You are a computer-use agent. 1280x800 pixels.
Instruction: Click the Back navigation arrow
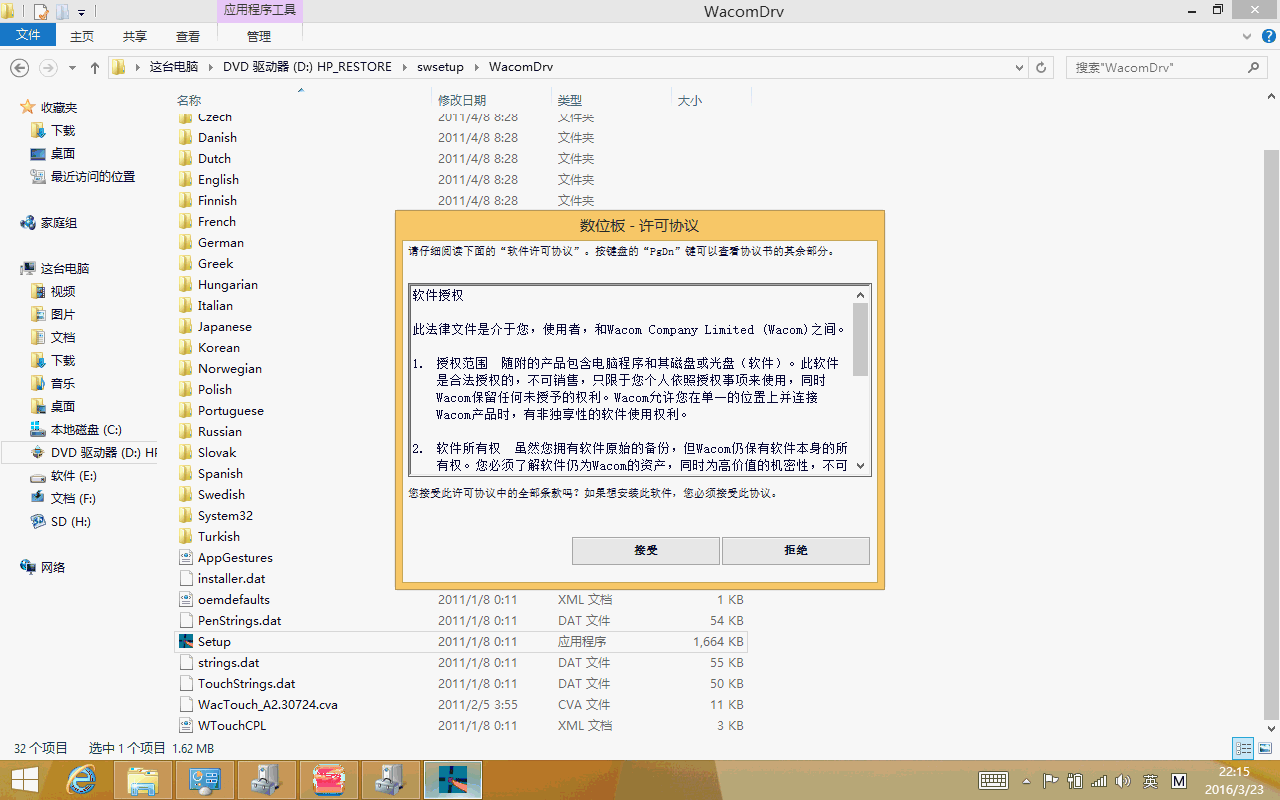pyautogui.click(x=19, y=67)
